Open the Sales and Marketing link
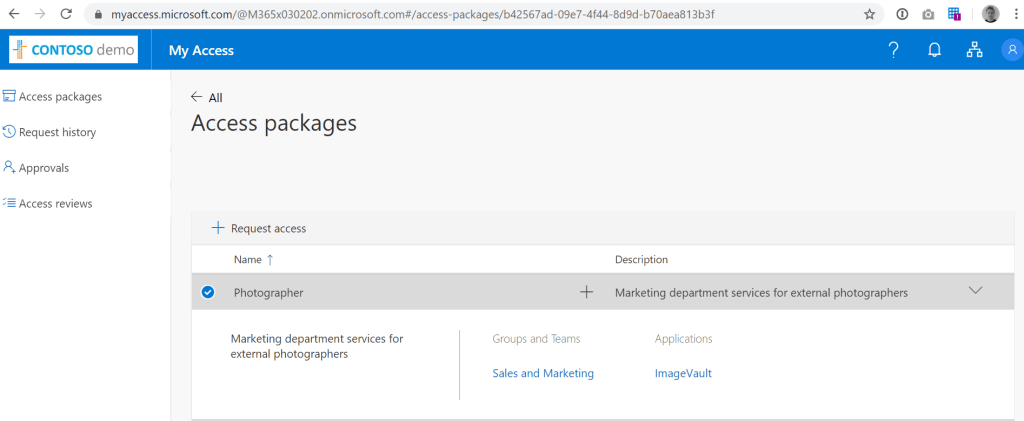The width and height of the screenshot is (1024, 421). 543,373
